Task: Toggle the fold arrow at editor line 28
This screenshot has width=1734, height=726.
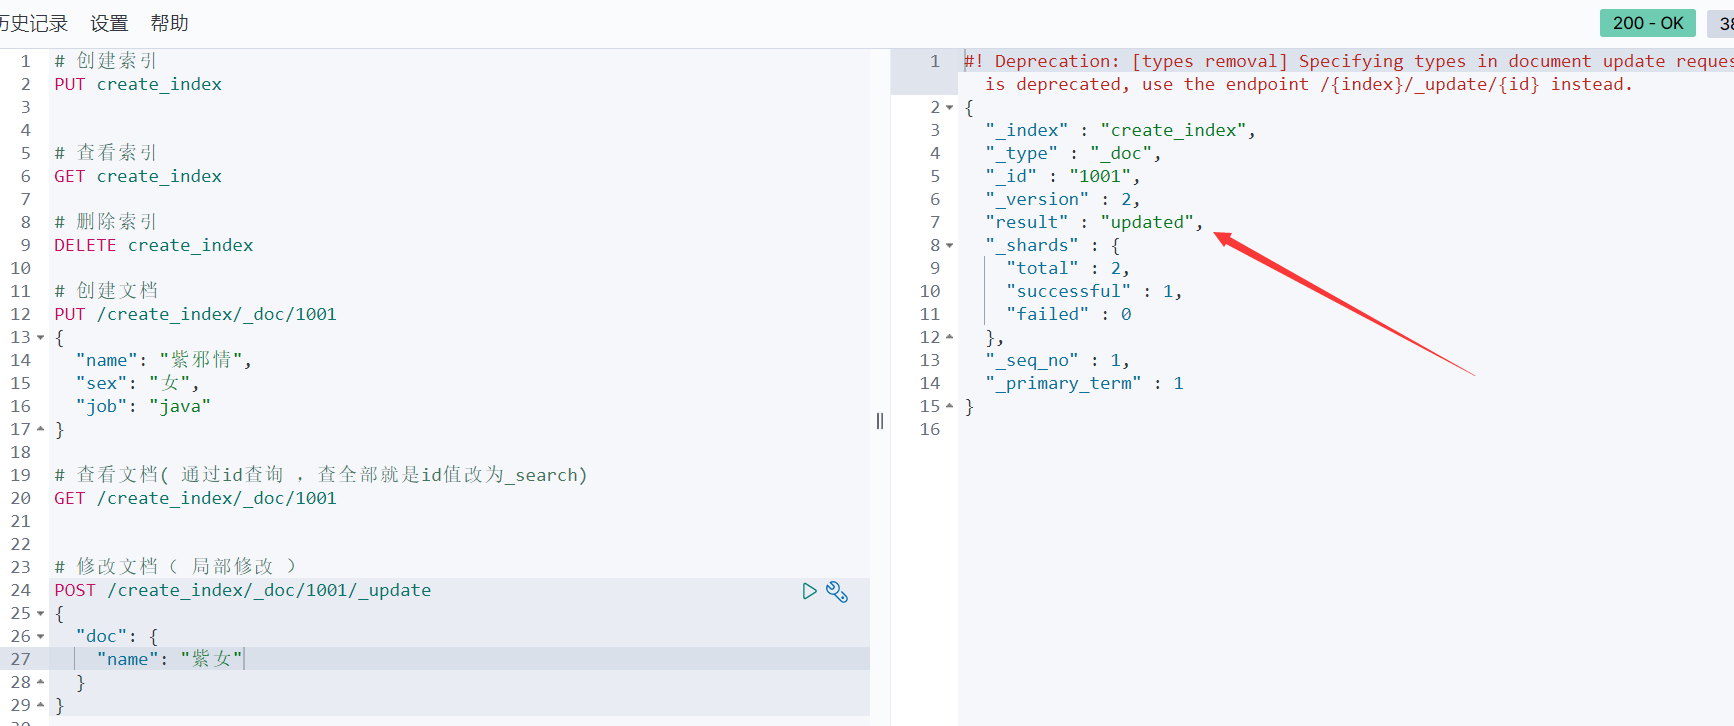Action: click(x=41, y=682)
